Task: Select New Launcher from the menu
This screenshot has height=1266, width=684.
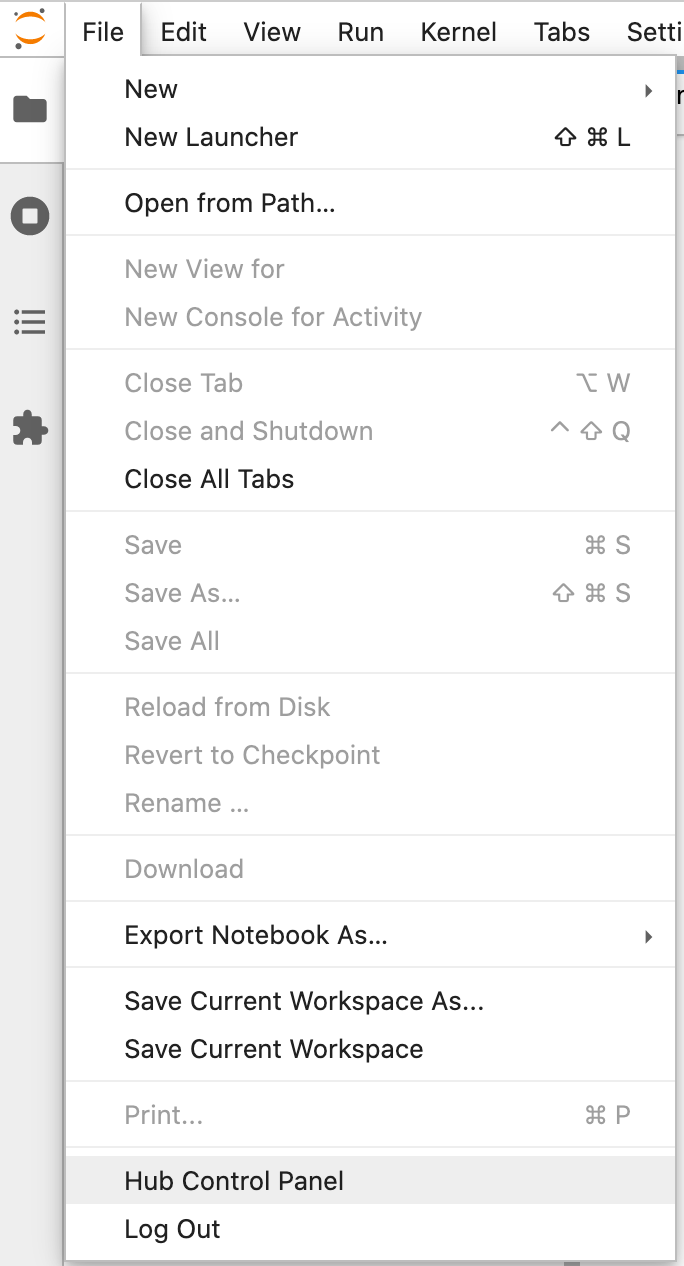Action: (x=210, y=137)
